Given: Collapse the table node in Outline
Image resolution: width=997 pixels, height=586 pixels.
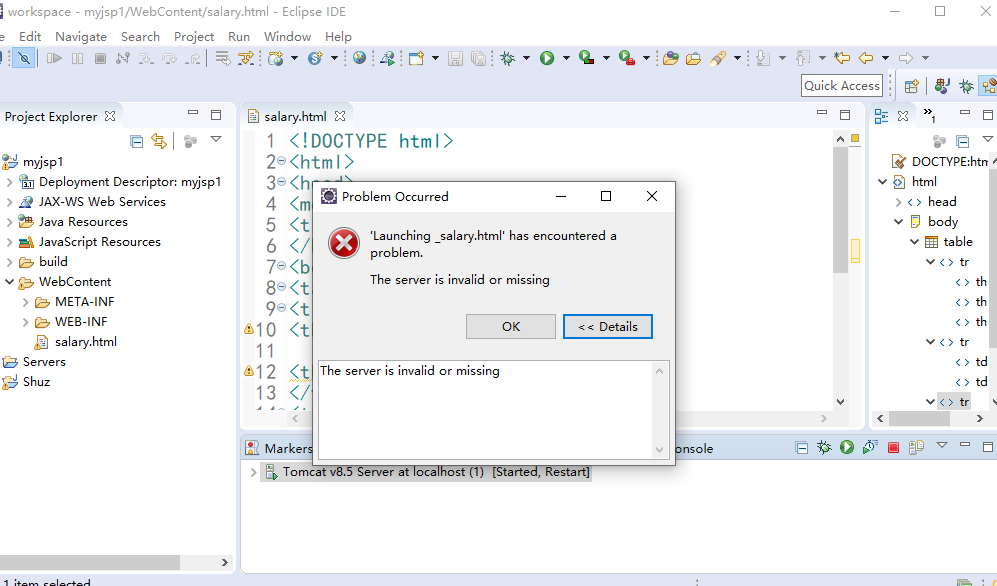Looking at the screenshot, I should [914, 242].
